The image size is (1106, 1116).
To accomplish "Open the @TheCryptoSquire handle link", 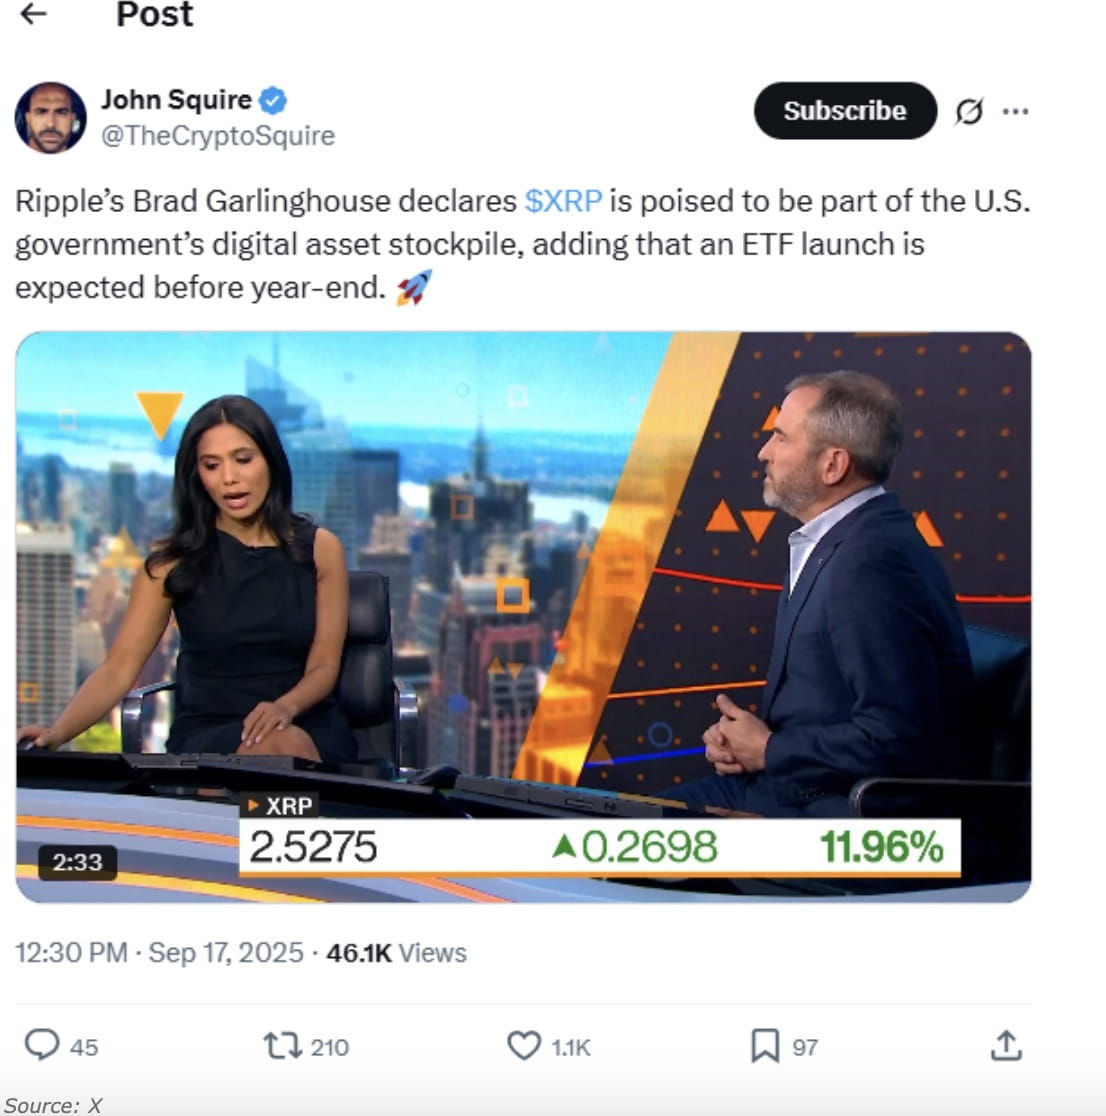I will point(218,135).
